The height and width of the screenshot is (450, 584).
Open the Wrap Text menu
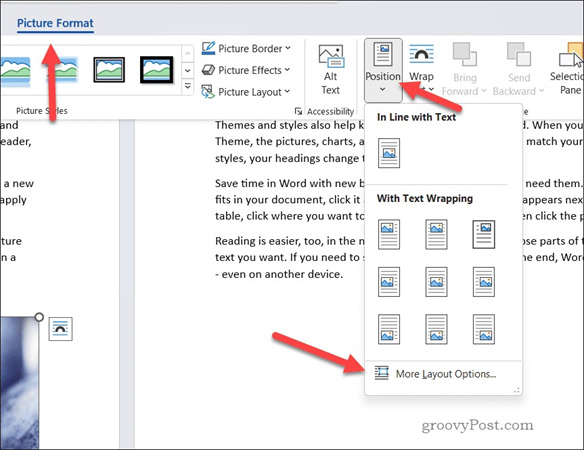[421, 68]
